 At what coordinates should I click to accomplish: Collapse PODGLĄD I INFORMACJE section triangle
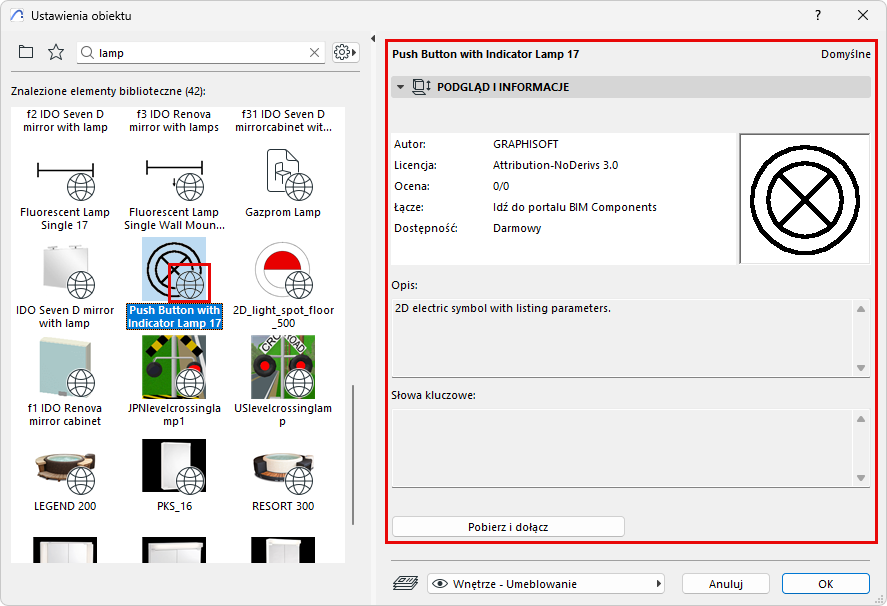point(401,87)
